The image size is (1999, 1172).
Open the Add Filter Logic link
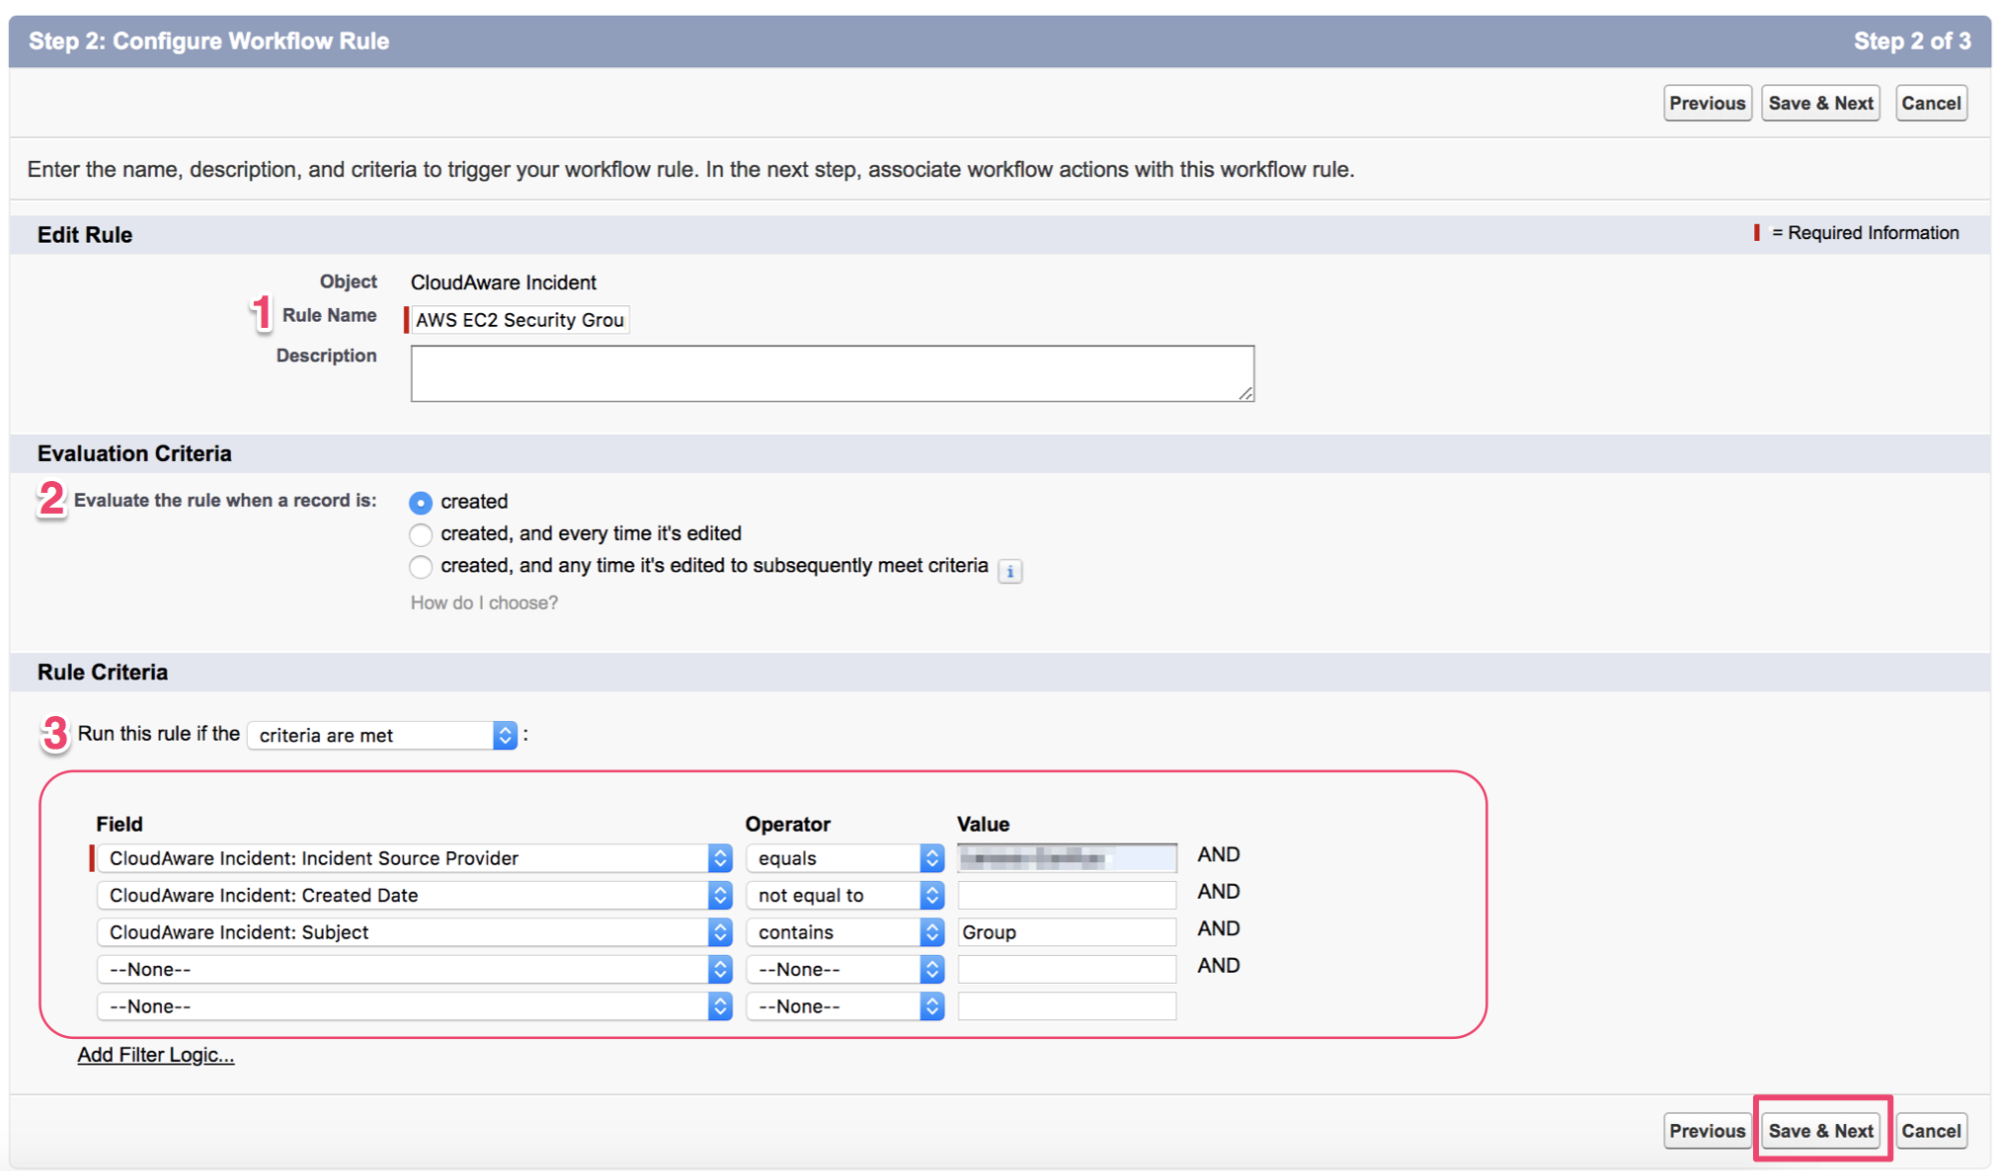click(x=156, y=1055)
